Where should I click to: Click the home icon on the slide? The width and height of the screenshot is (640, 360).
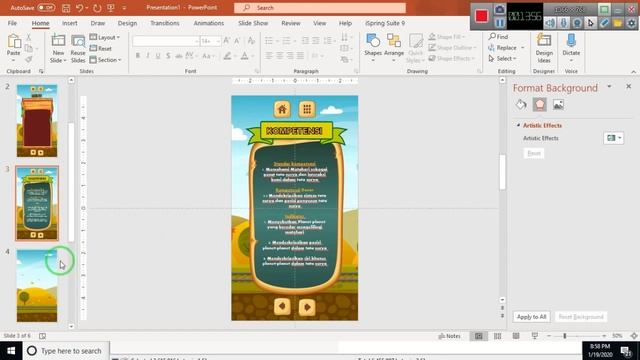pyautogui.click(x=282, y=109)
